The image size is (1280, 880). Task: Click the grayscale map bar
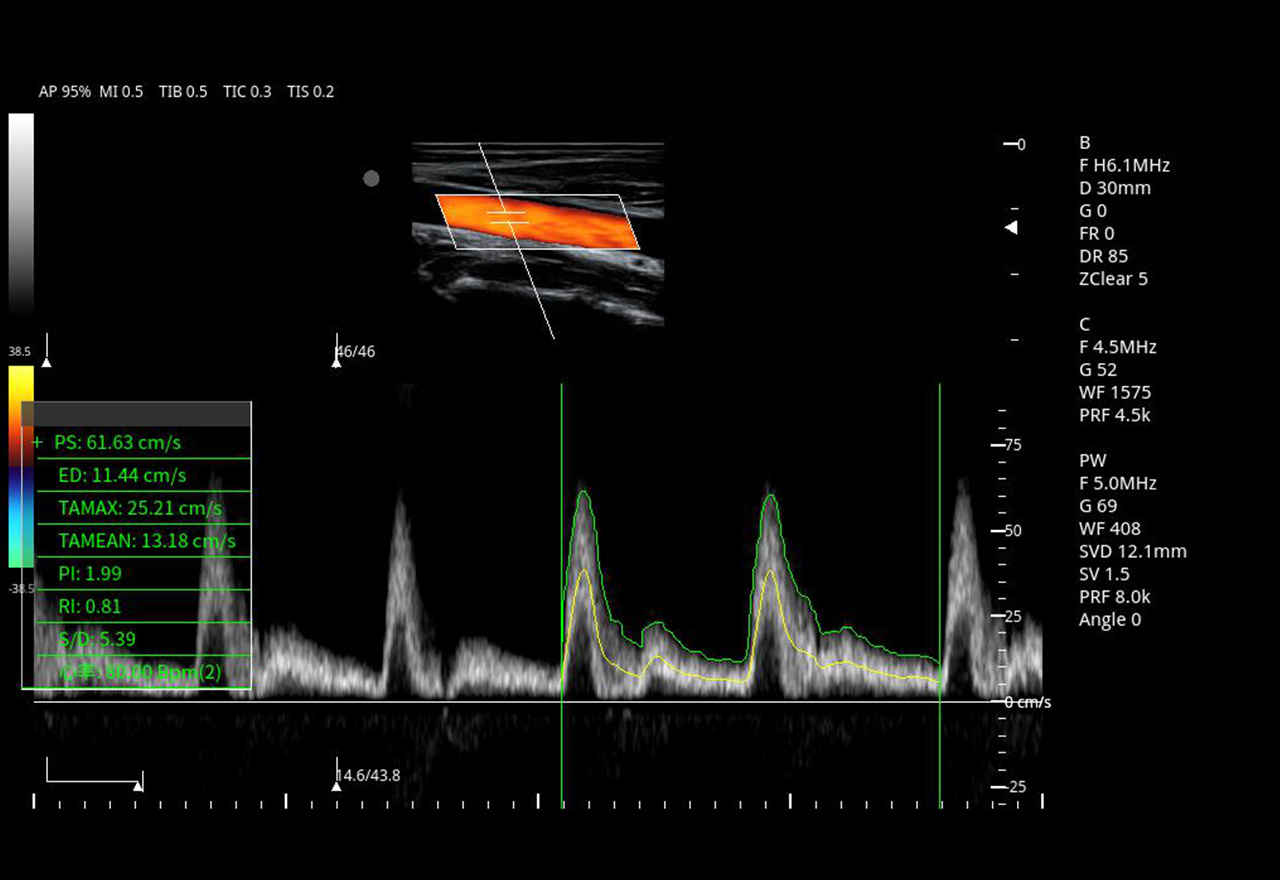click(x=21, y=213)
